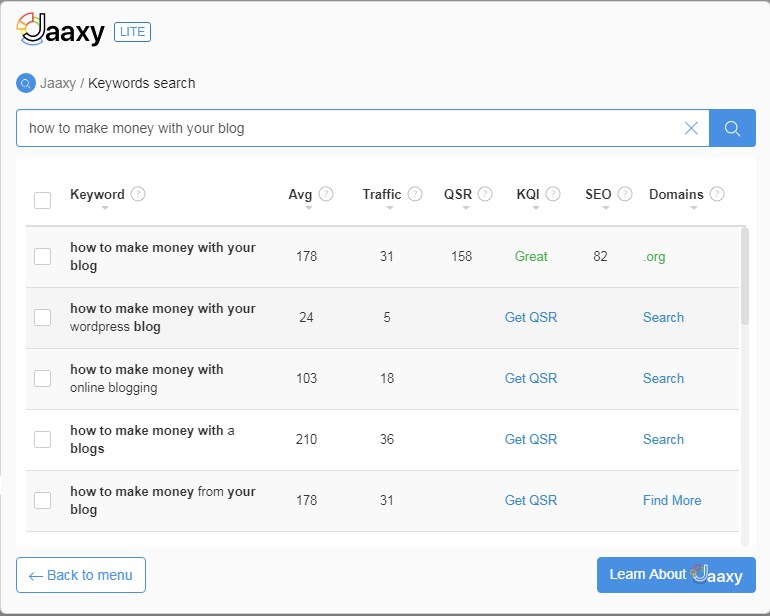Click the Jaaxy breadcrumb link
Viewport: 770px width, 616px height.
(58, 83)
